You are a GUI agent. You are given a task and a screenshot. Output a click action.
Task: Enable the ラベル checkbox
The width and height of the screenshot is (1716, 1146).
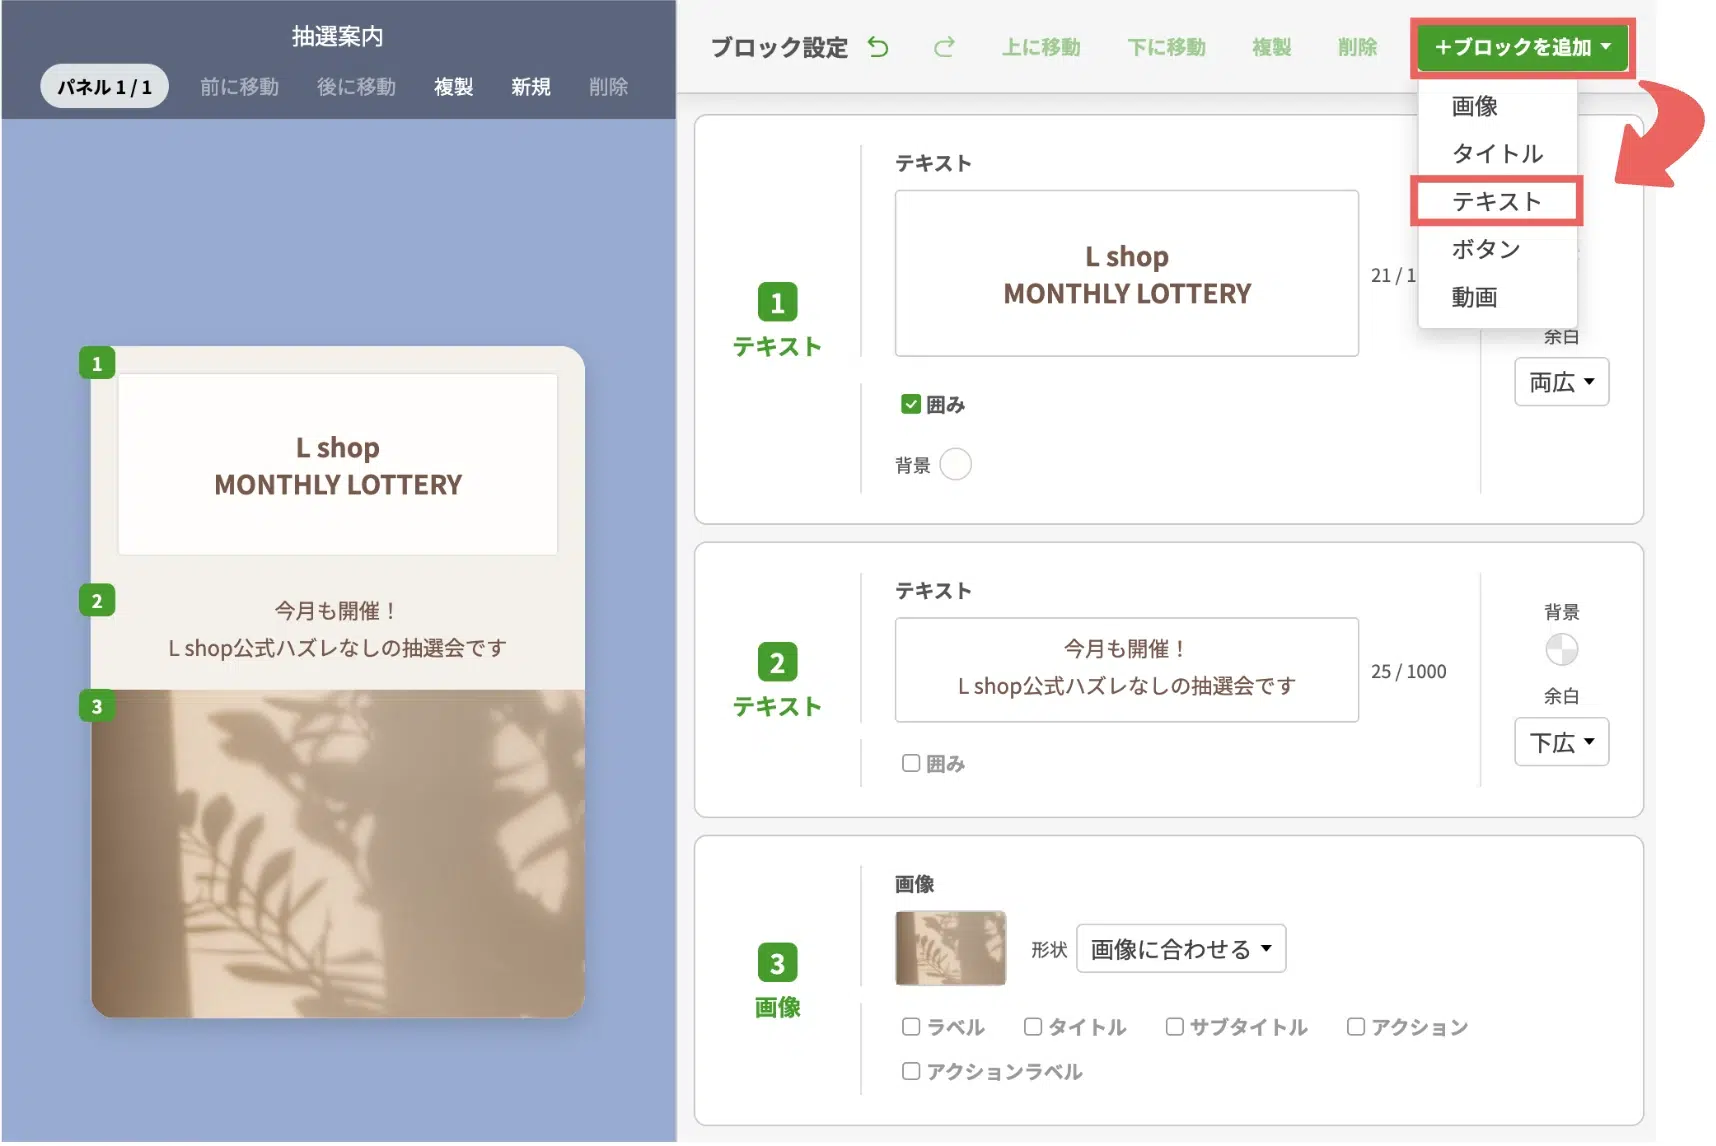910,1027
